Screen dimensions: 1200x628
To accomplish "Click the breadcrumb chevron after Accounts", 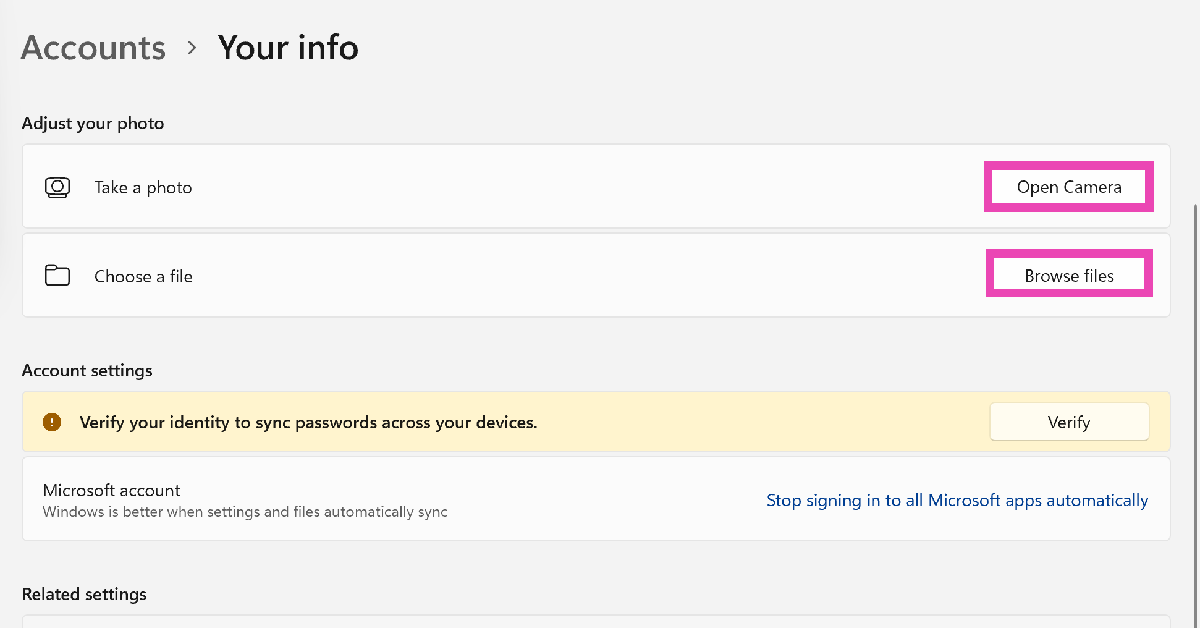I will pyautogui.click(x=192, y=48).
